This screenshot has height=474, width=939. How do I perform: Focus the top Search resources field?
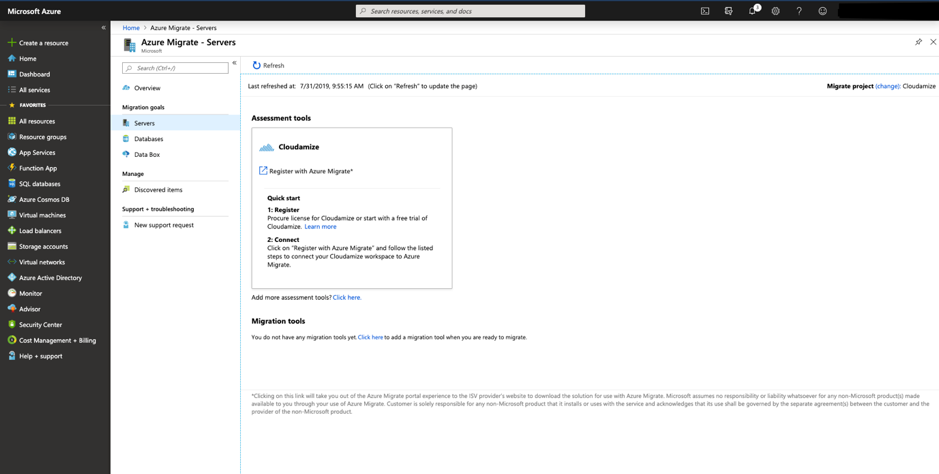pyautogui.click(x=470, y=11)
